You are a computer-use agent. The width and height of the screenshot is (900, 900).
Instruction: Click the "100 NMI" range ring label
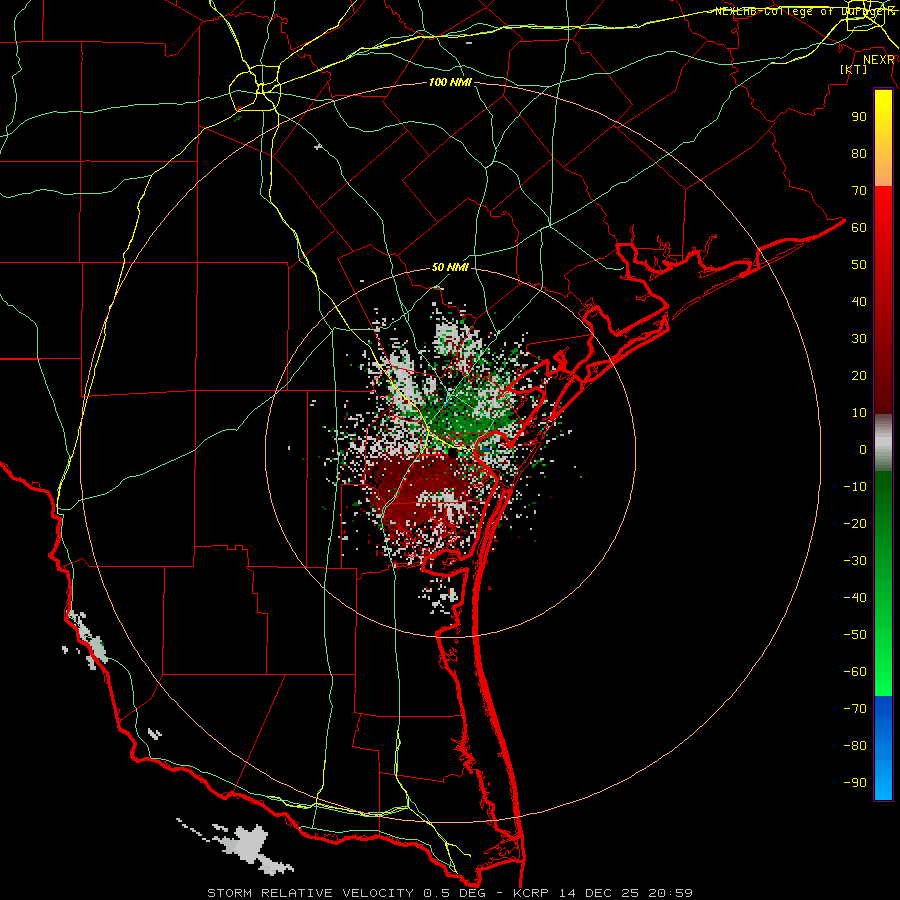[x=450, y=83]
